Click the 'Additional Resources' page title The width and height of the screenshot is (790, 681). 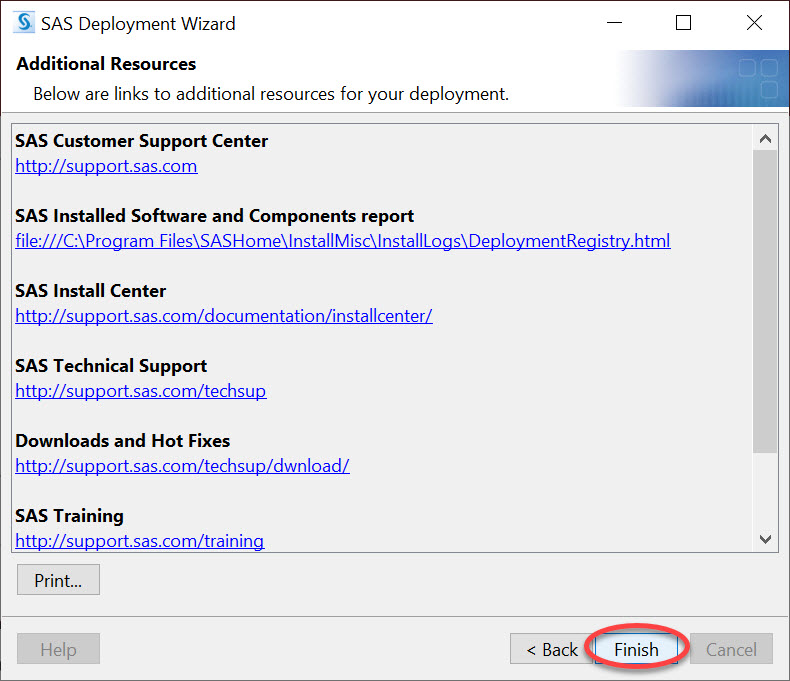[106, 64]
